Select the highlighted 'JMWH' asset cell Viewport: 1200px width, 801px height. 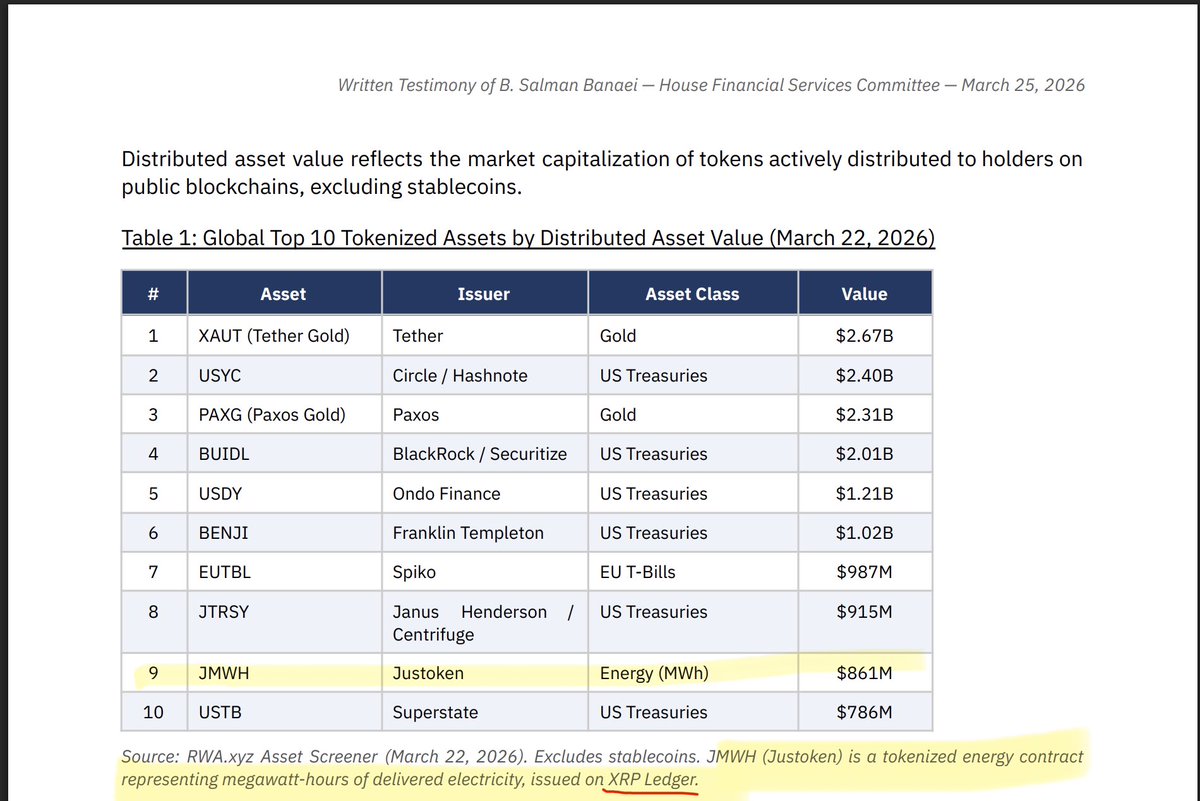[x=283, y=674]
